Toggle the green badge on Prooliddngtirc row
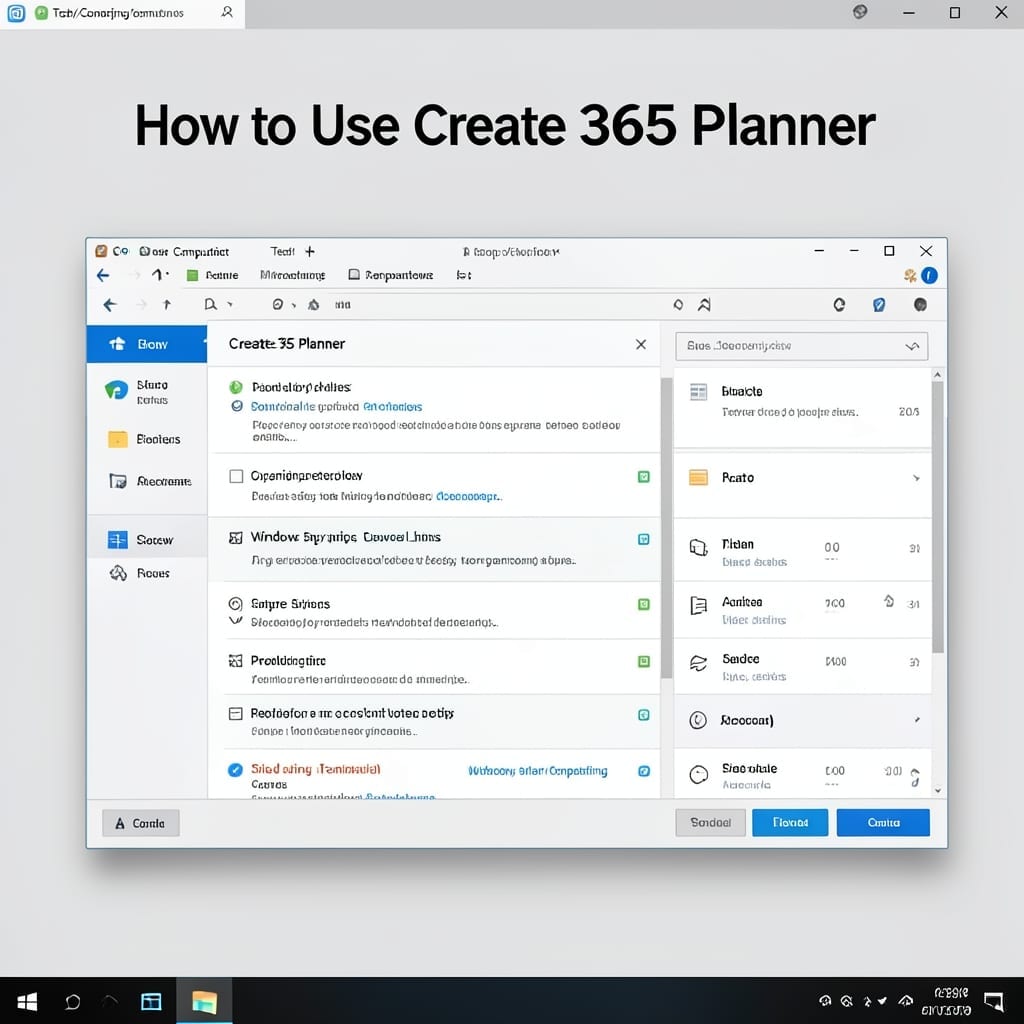 (643, 662)
